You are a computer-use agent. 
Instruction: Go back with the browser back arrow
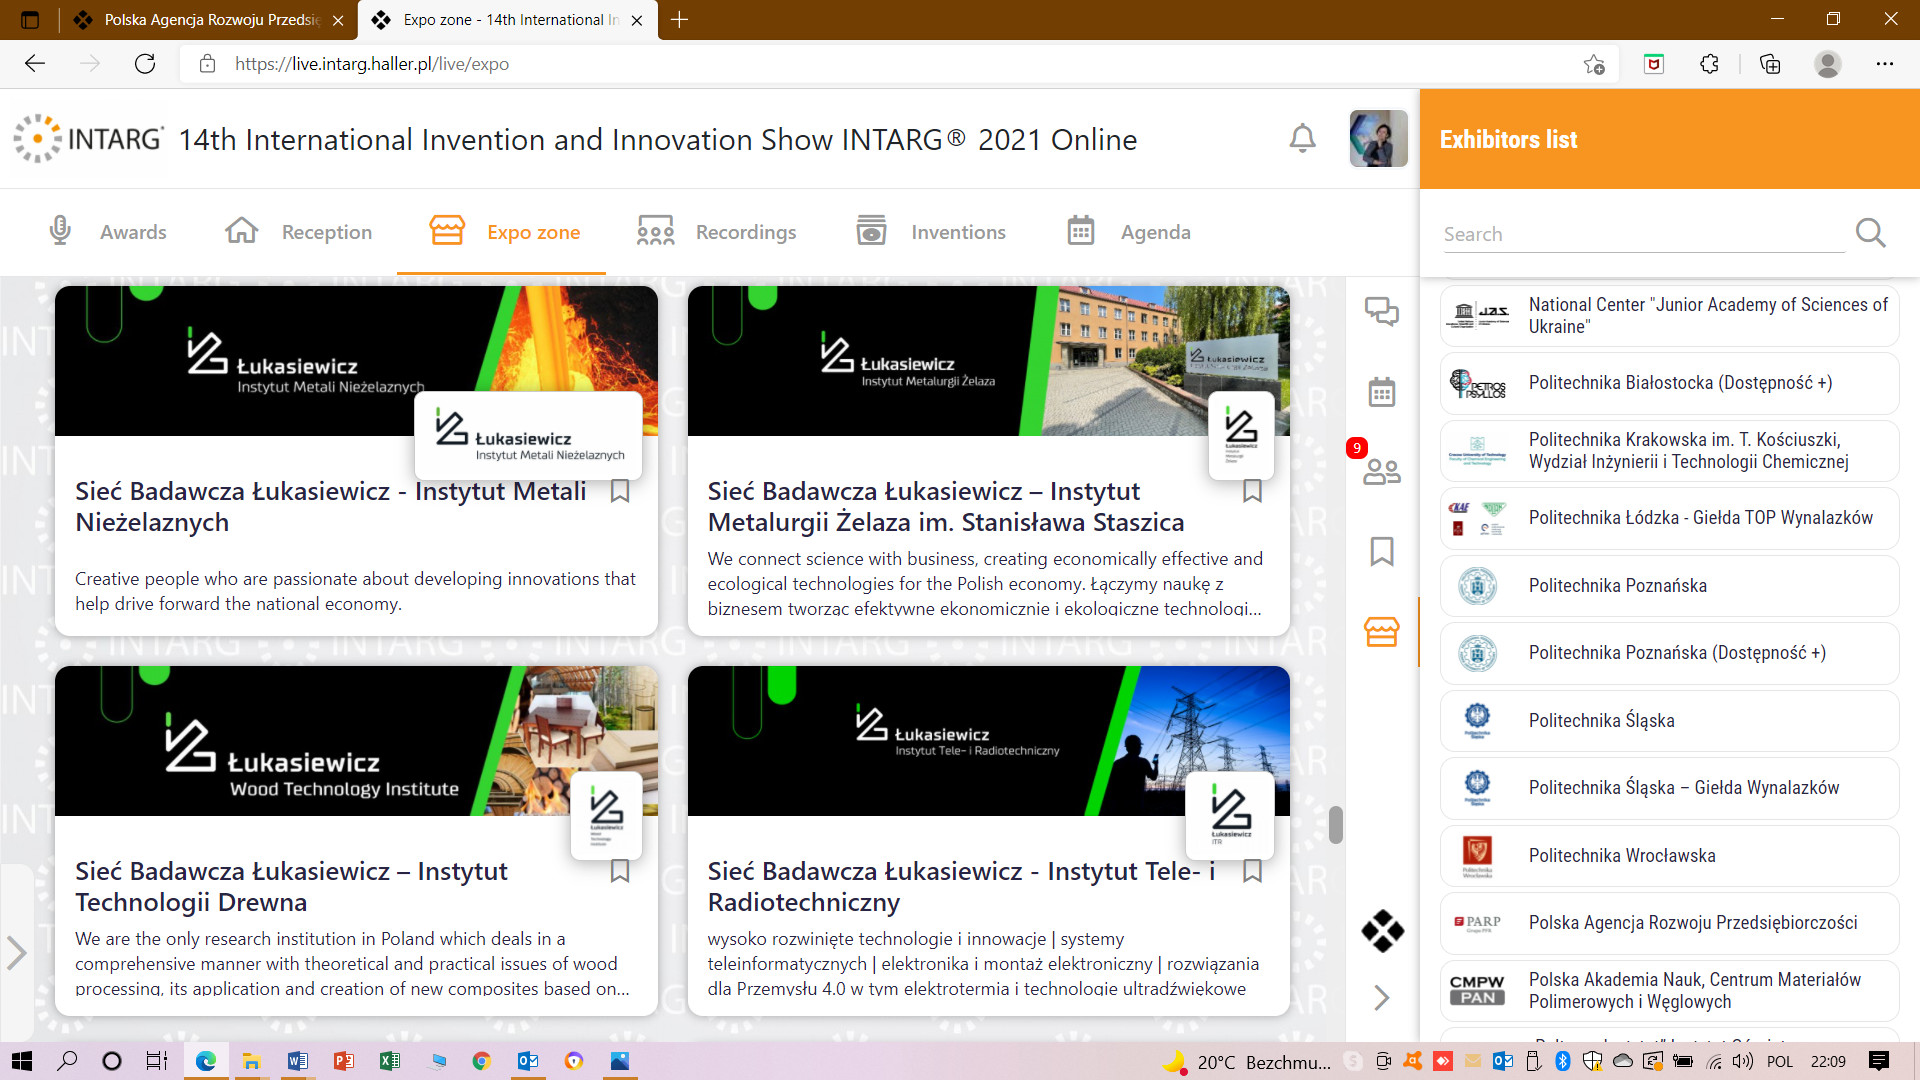[x=35, y=64]
